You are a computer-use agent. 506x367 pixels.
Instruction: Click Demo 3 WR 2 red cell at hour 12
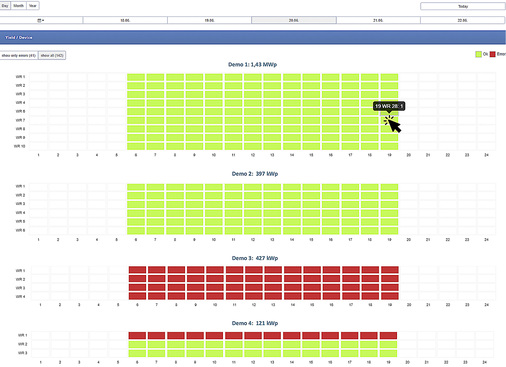point(254,278)
